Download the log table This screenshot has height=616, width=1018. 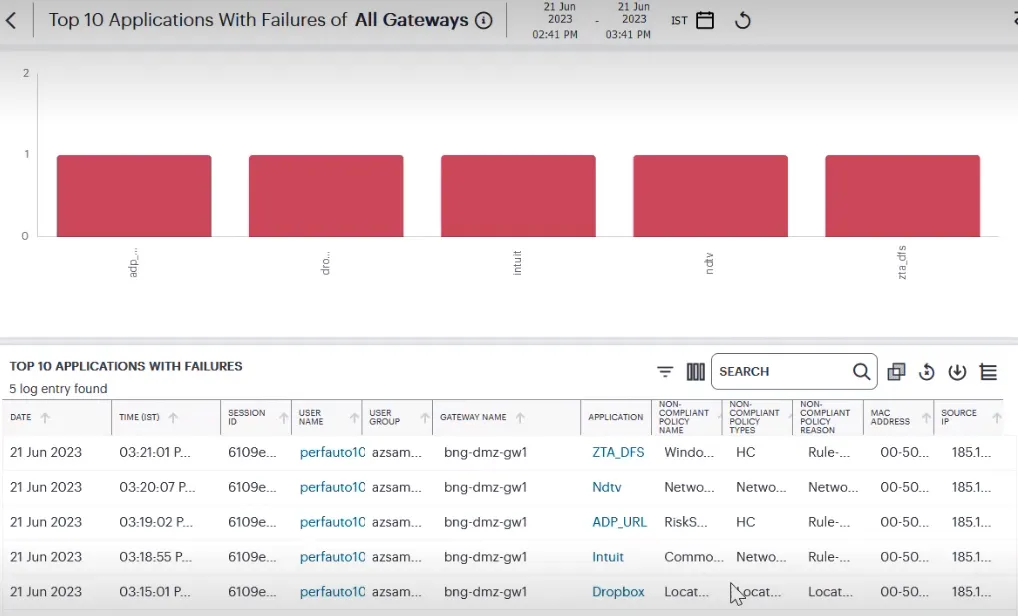pos(957,371)
